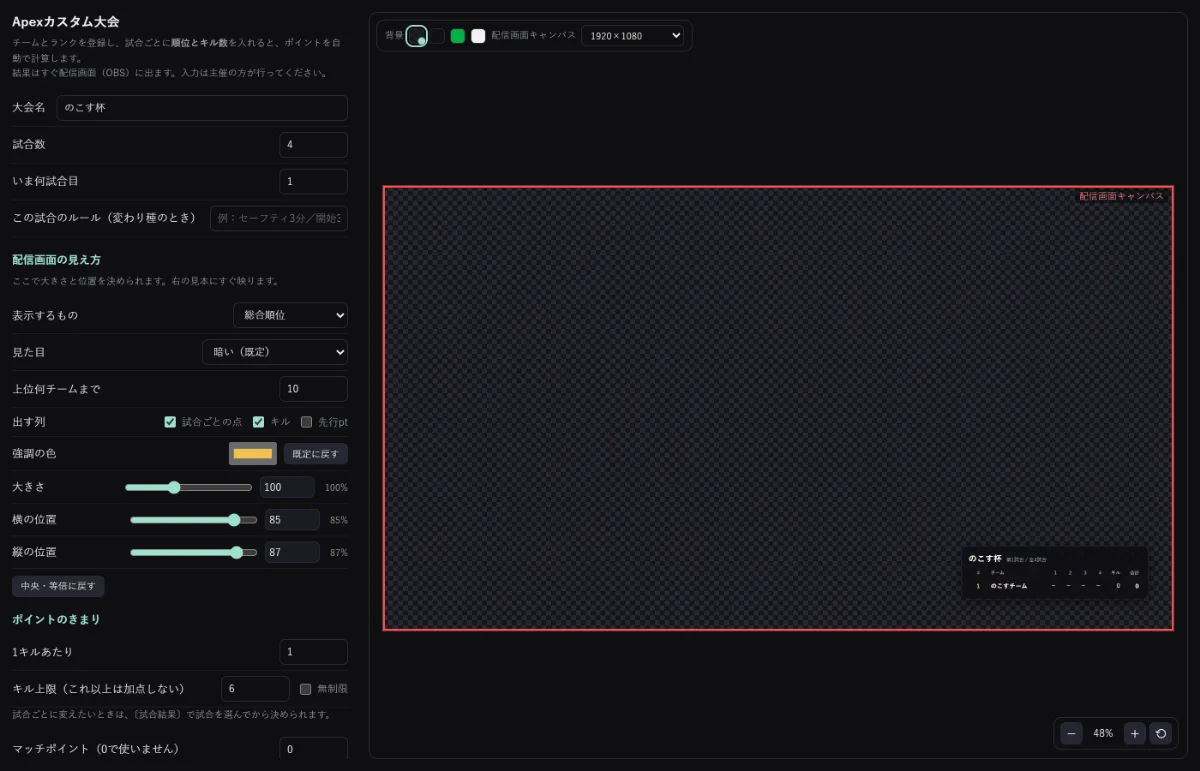Enable the 無制限 kill cap checkbox

tap(306, 689)
